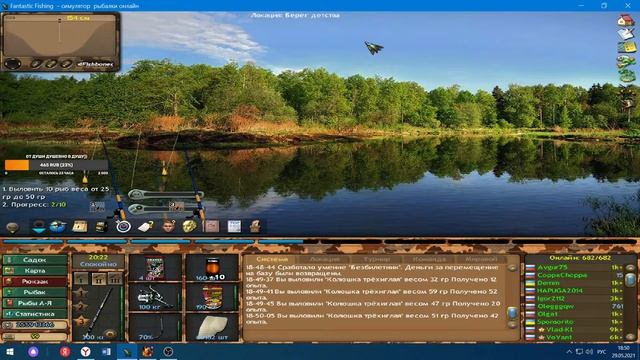This screenshot has height=360, width=640.
Task: Click the depth gauge mini panel
Action: click(x=60, y=42)
